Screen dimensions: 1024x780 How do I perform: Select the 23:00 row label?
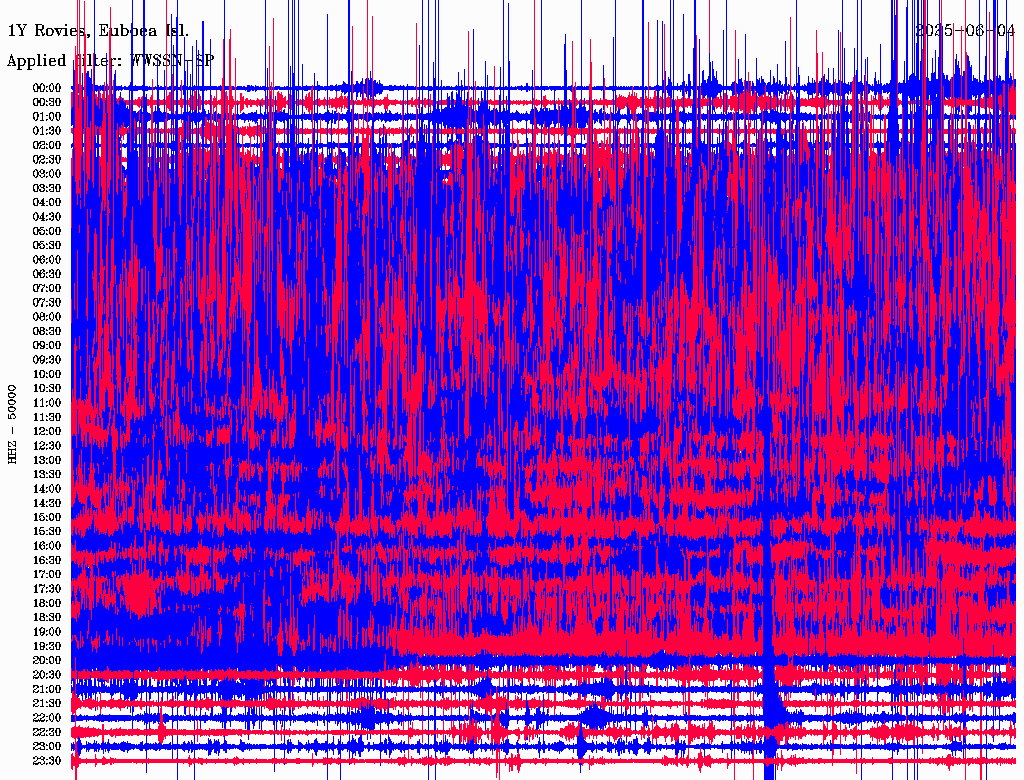tap(48, 746)
